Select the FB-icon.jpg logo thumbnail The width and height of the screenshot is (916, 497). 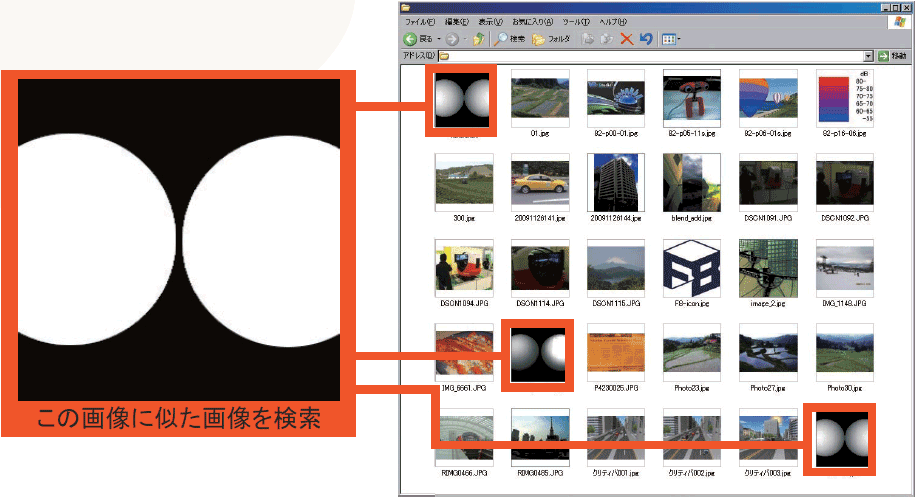click(692, 268)
